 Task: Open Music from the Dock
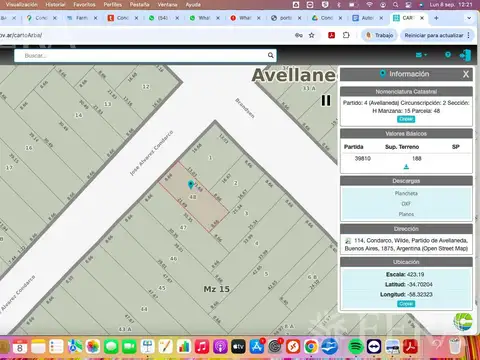pos(202,347)
